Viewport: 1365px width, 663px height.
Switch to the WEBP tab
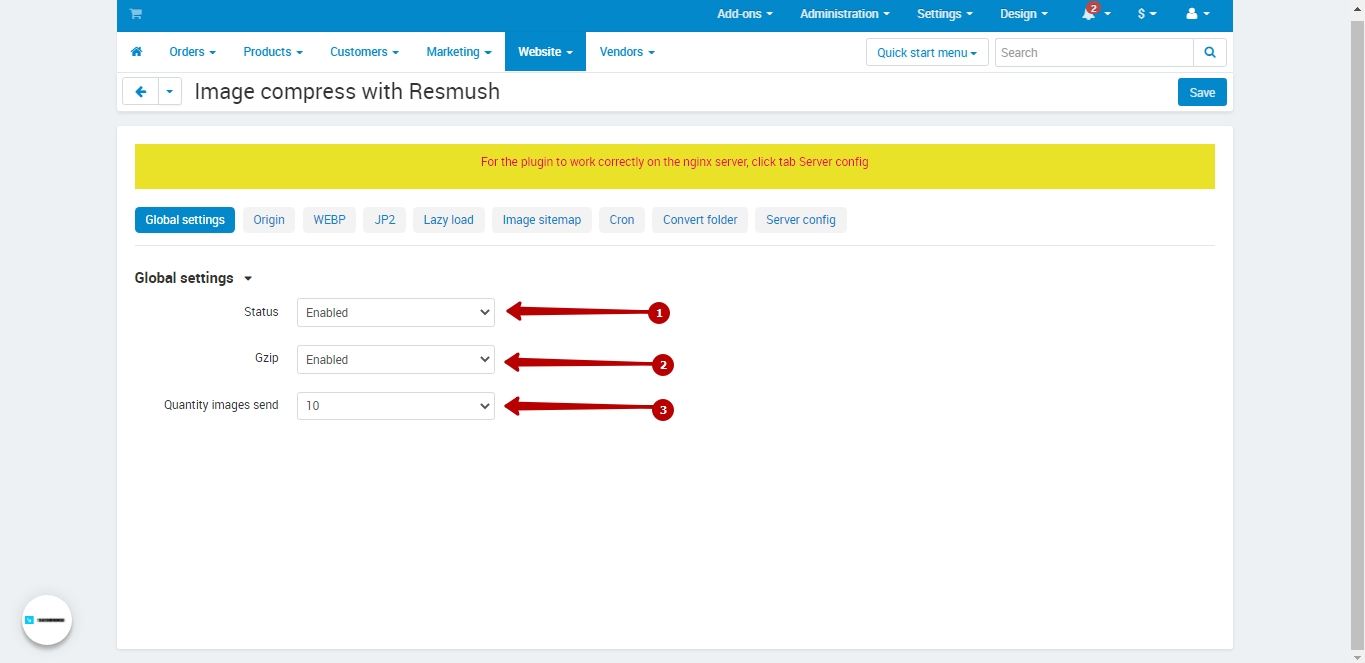click(x=329, y=220)
